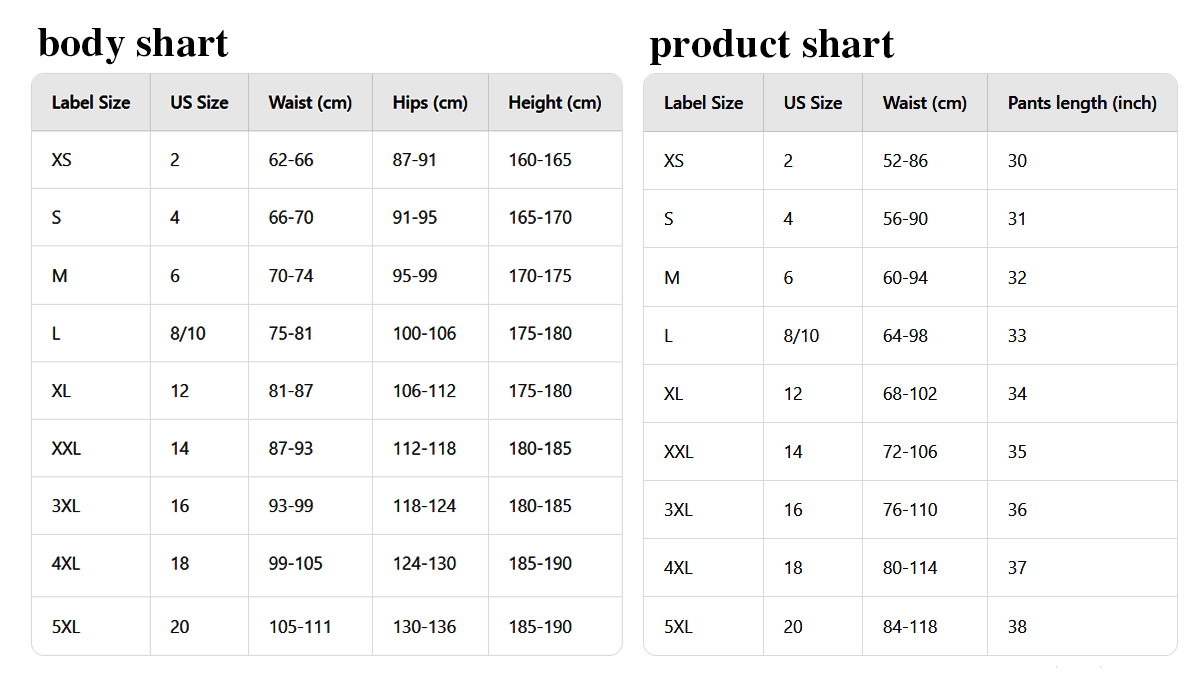The image size is (1200, 700).
Task: Click product waist value 68-102
Action: (910, 394)
